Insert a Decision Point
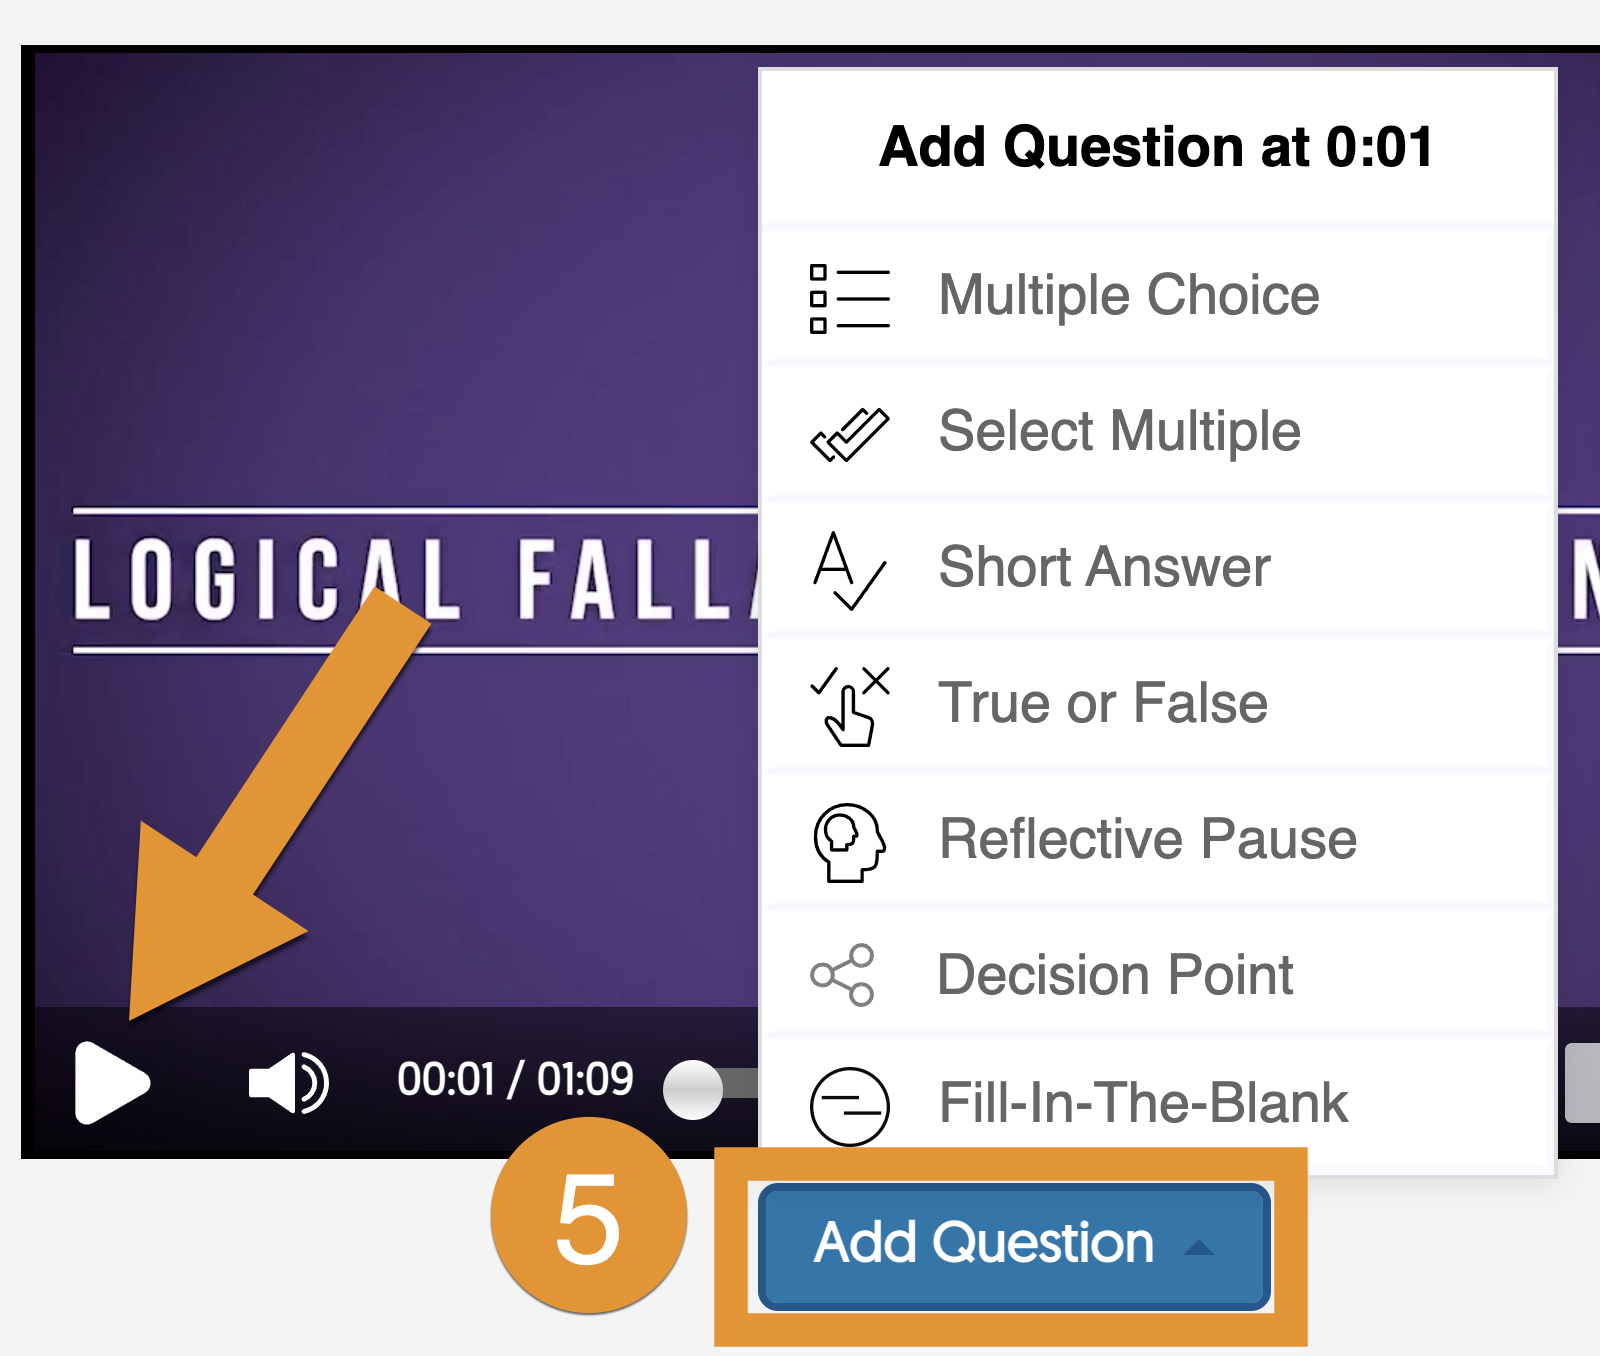The width and height of the screenshot is (1600, 1356). point(1115,975)
